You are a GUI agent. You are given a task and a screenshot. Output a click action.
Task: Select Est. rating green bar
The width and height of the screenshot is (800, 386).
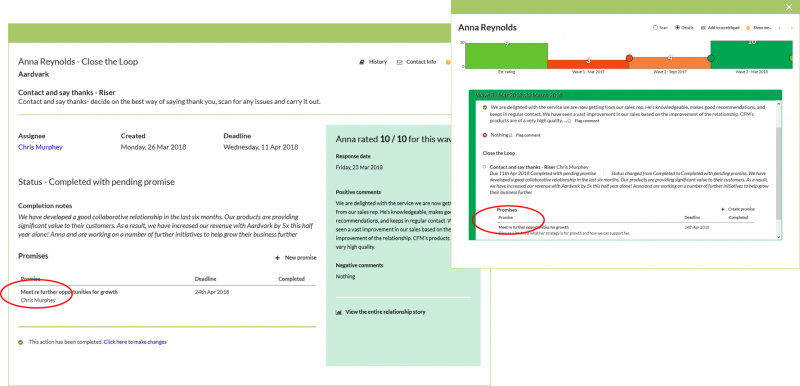click(507, 56)
